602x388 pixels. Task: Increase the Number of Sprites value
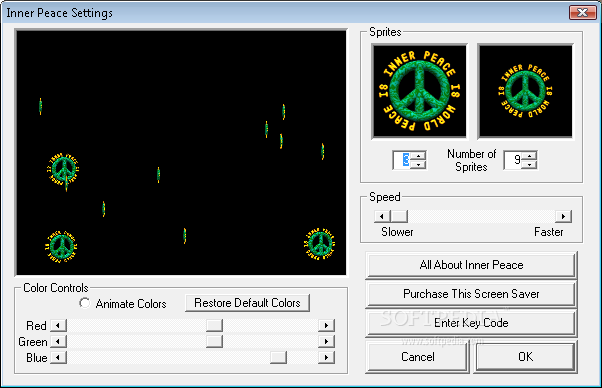point(529,155)
